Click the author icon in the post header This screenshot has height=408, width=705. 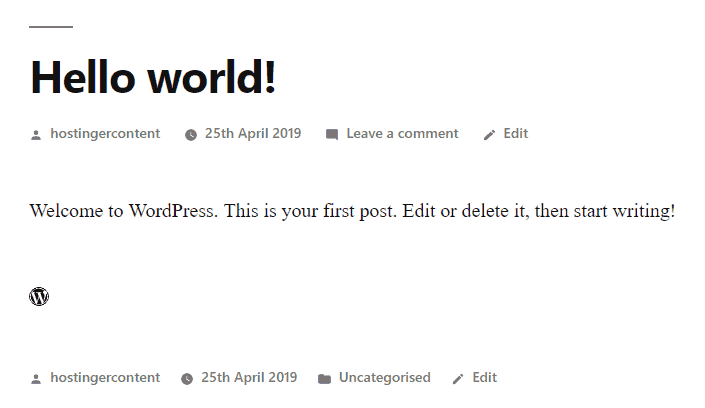(x=36, y=135)
